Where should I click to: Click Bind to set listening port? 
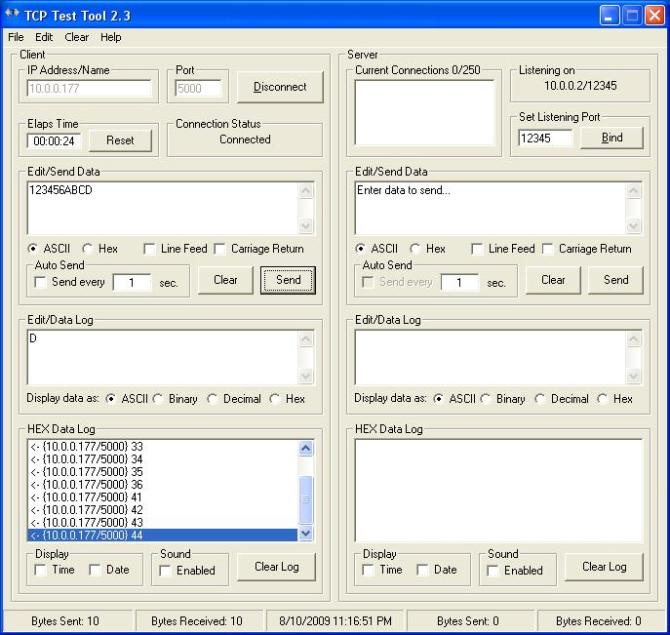pos(612,138)
